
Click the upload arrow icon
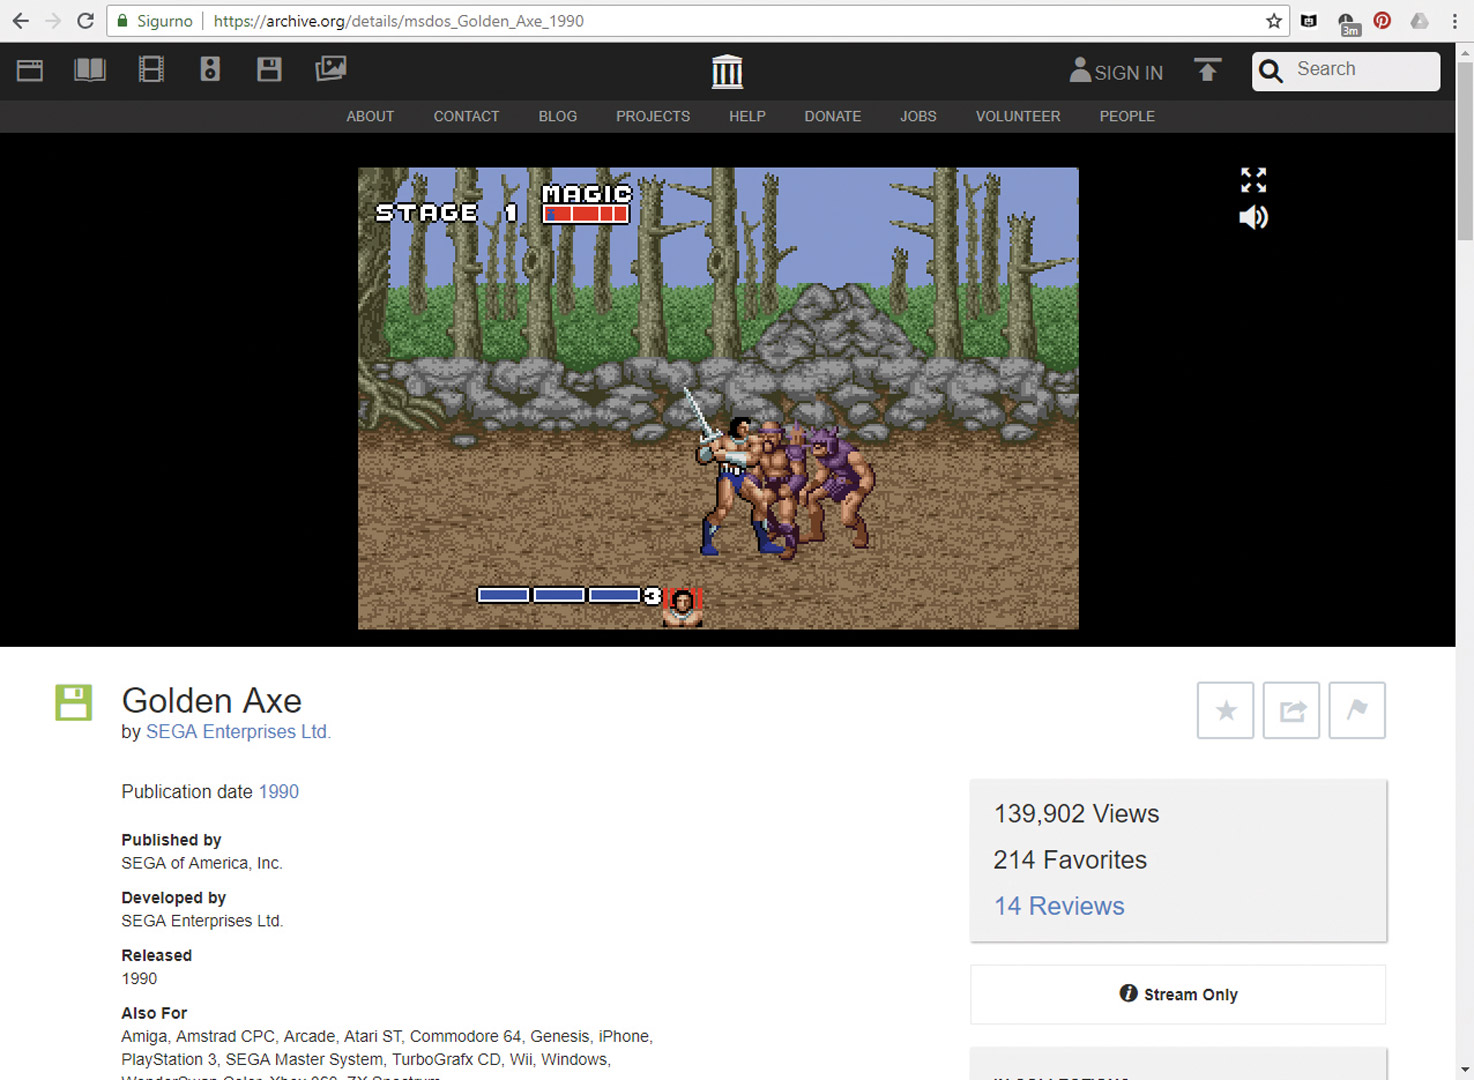[1208, 70]
